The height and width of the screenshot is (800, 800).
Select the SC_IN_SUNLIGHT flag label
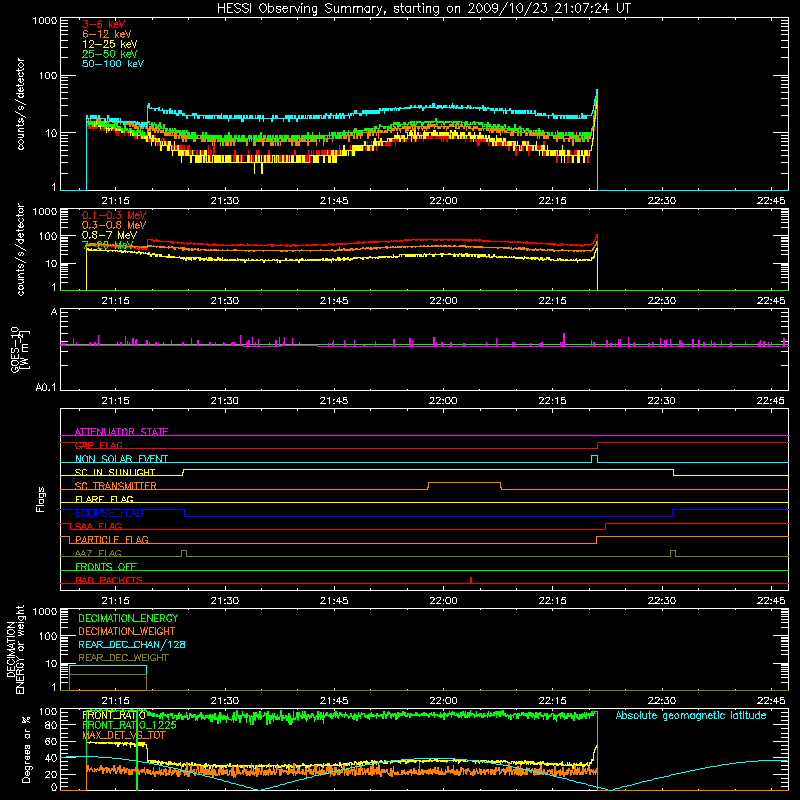[115, 472]
